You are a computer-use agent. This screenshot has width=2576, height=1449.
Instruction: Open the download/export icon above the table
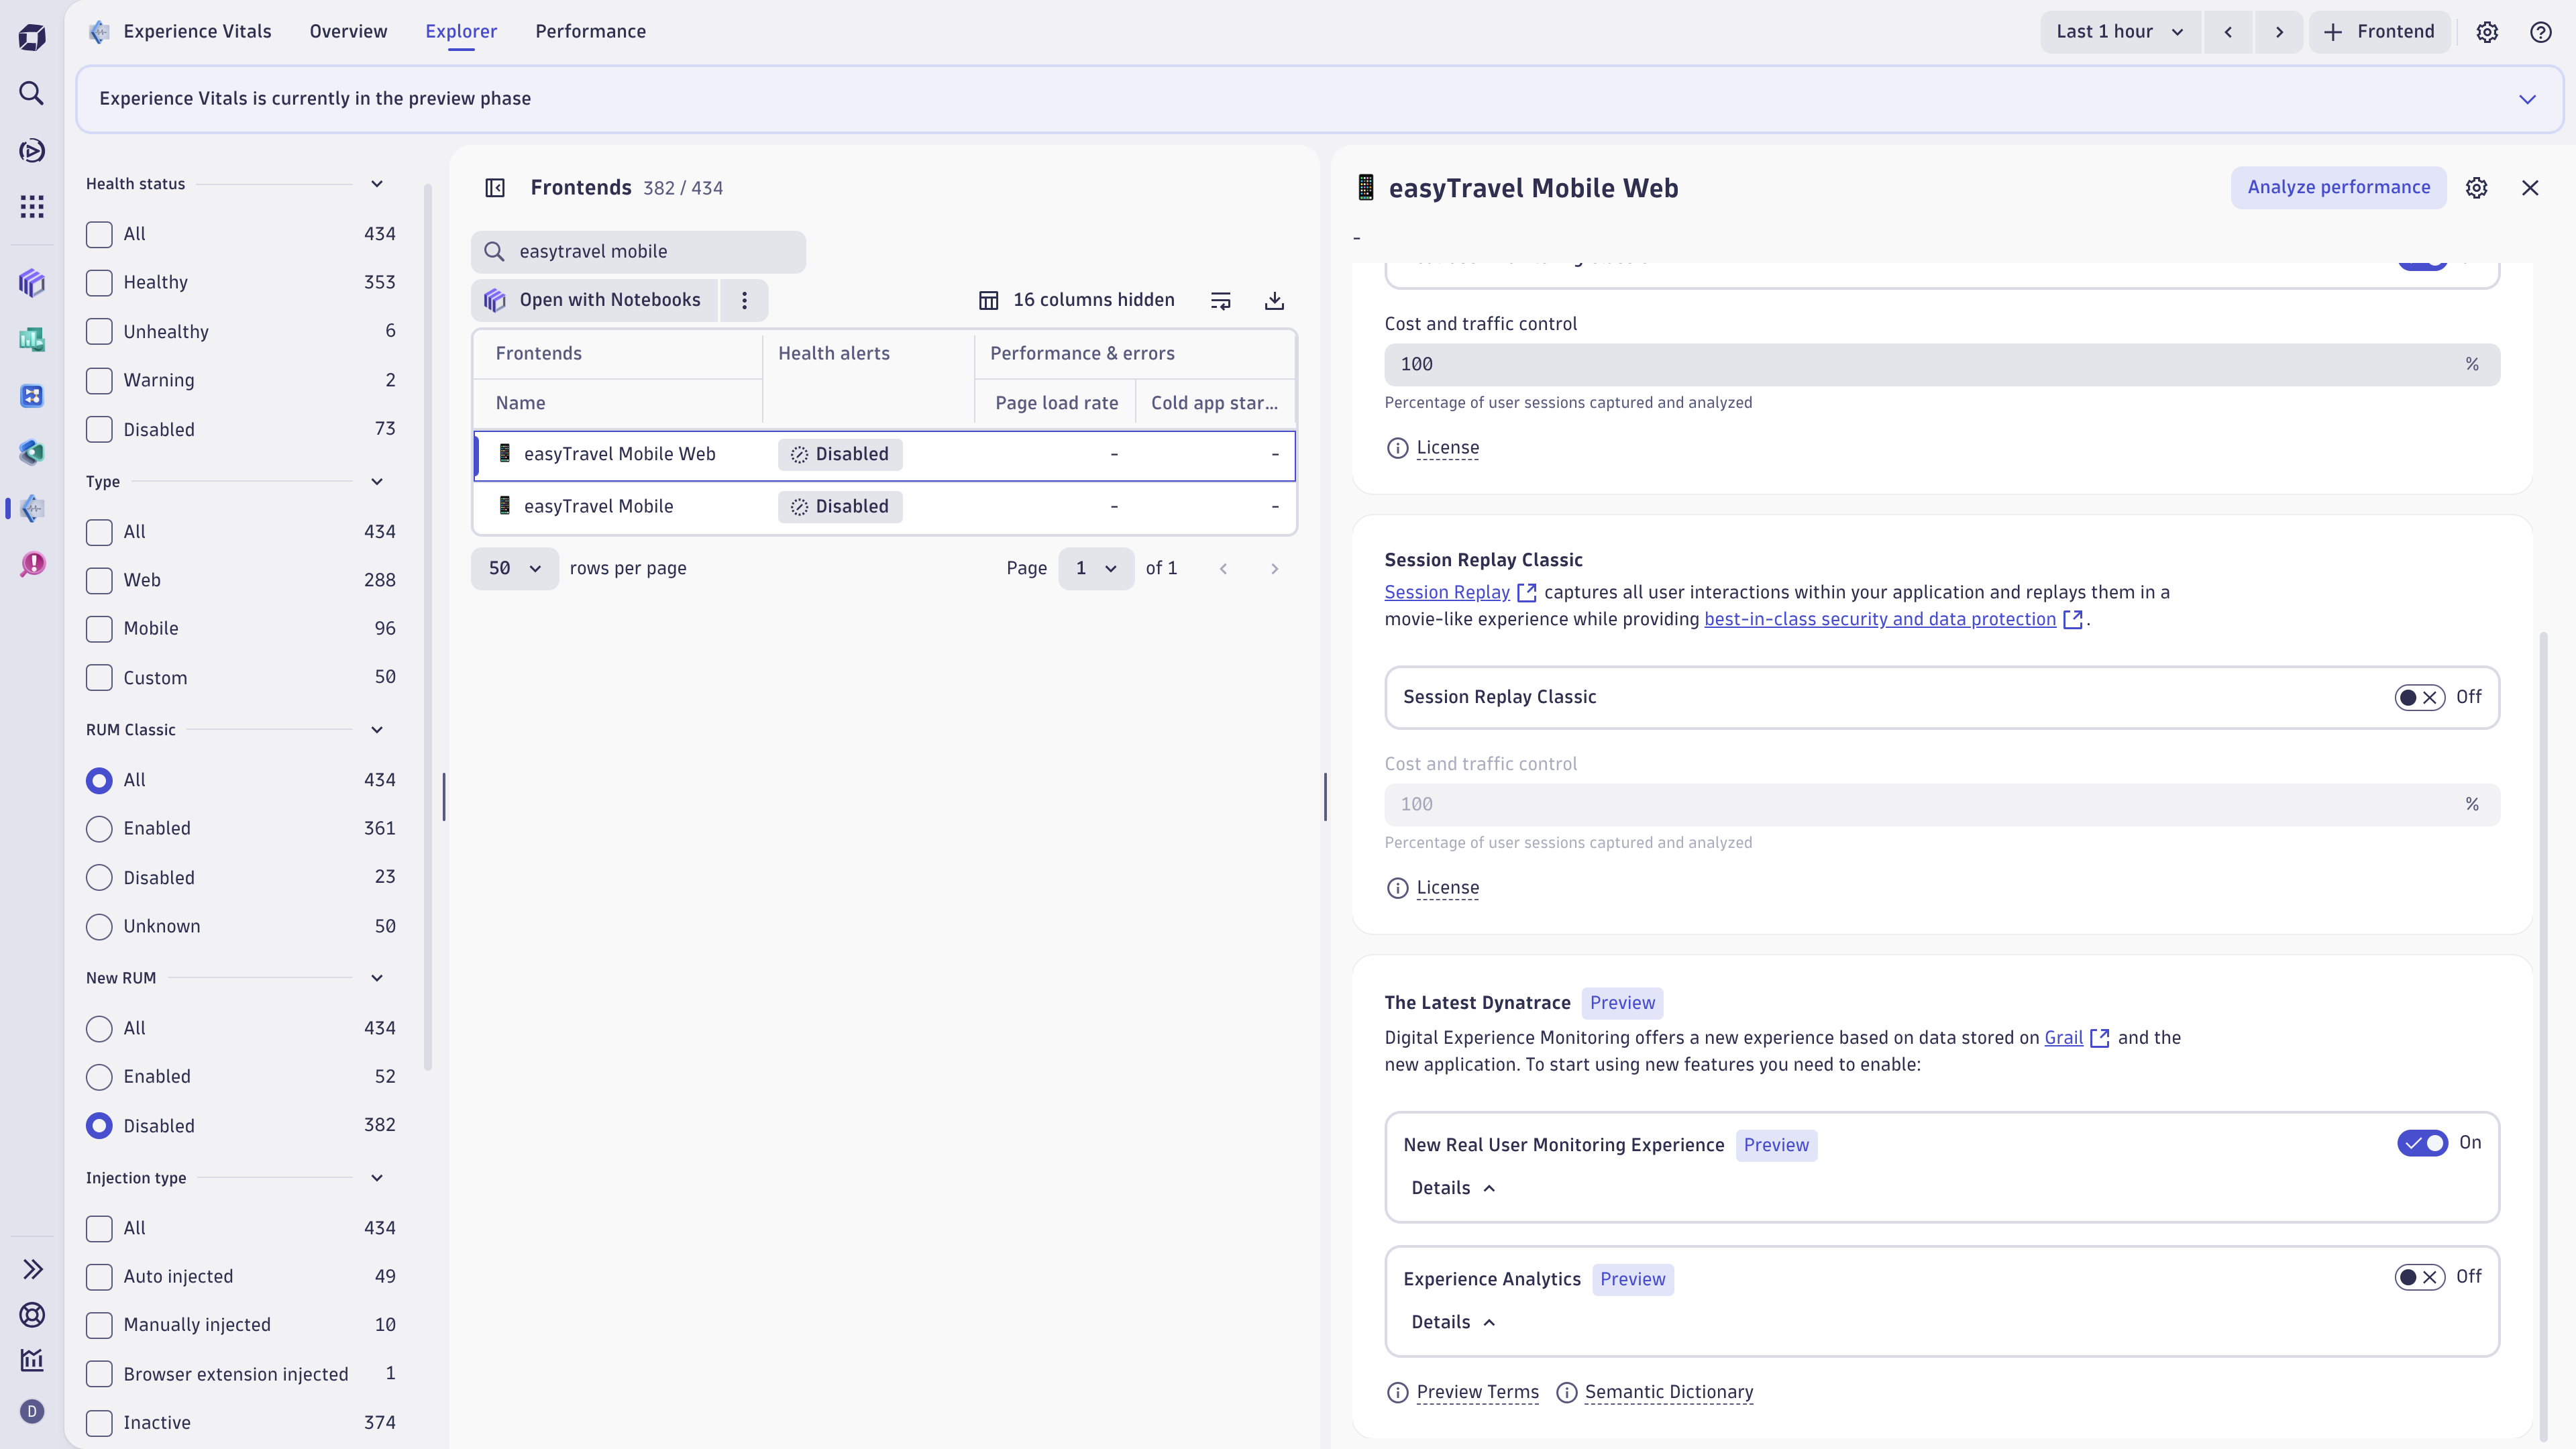tap(1274, 300)
